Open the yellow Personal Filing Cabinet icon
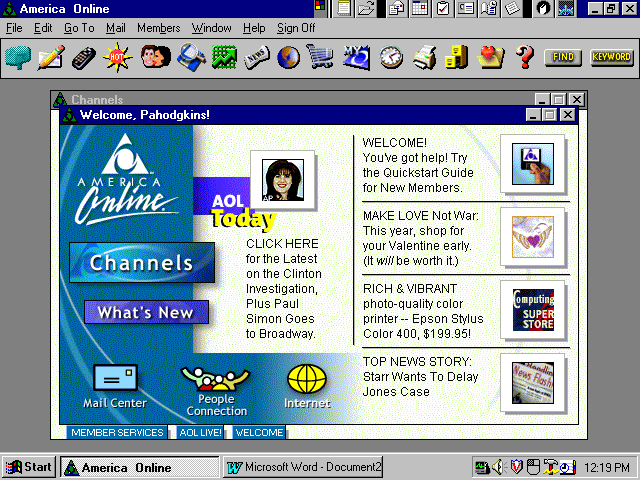Viewport: 640px width, 480px height. click(456, 57)
